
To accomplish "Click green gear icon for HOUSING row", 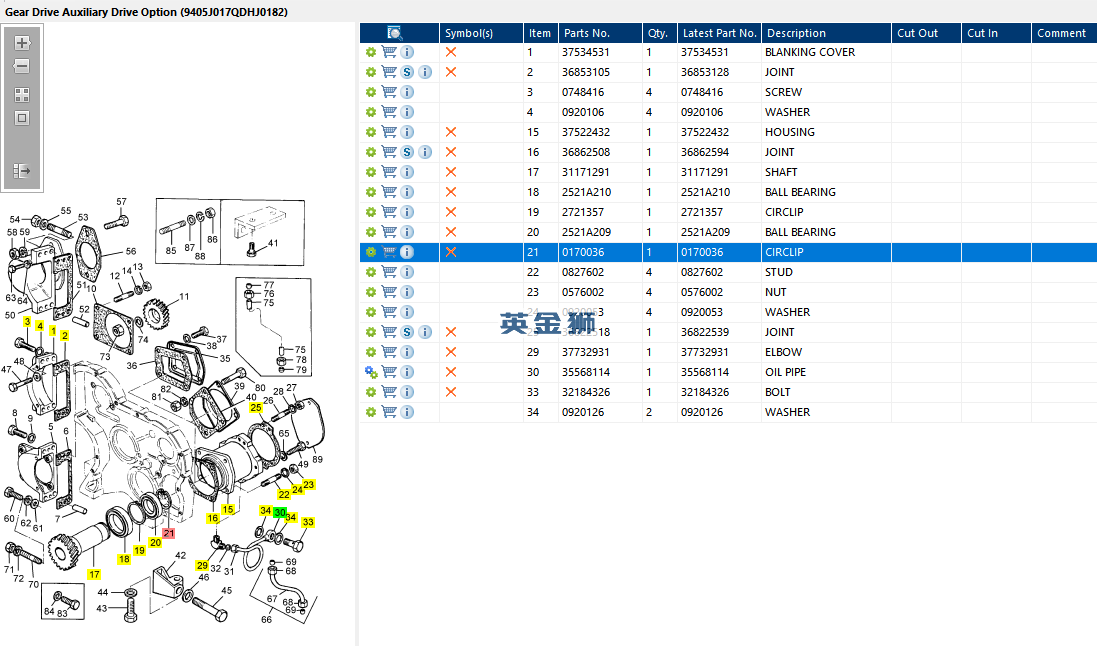I will pos(371,132).
